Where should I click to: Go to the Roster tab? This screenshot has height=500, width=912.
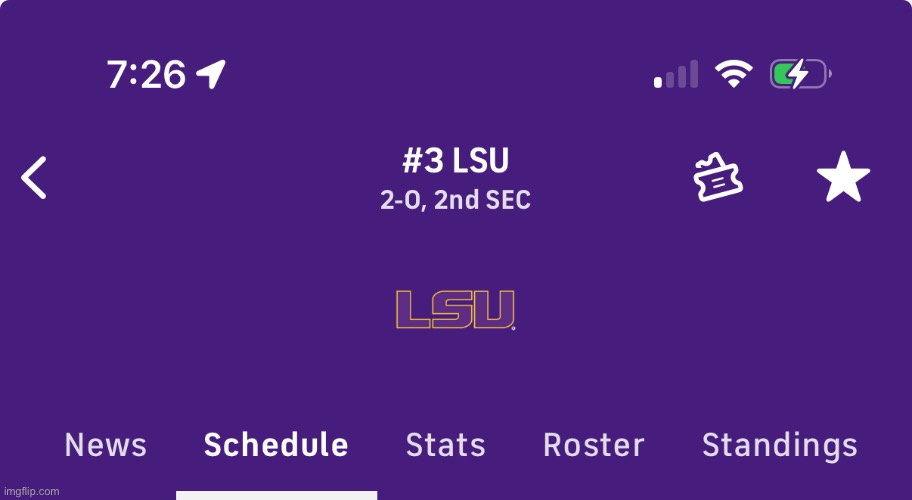(593, 445)
